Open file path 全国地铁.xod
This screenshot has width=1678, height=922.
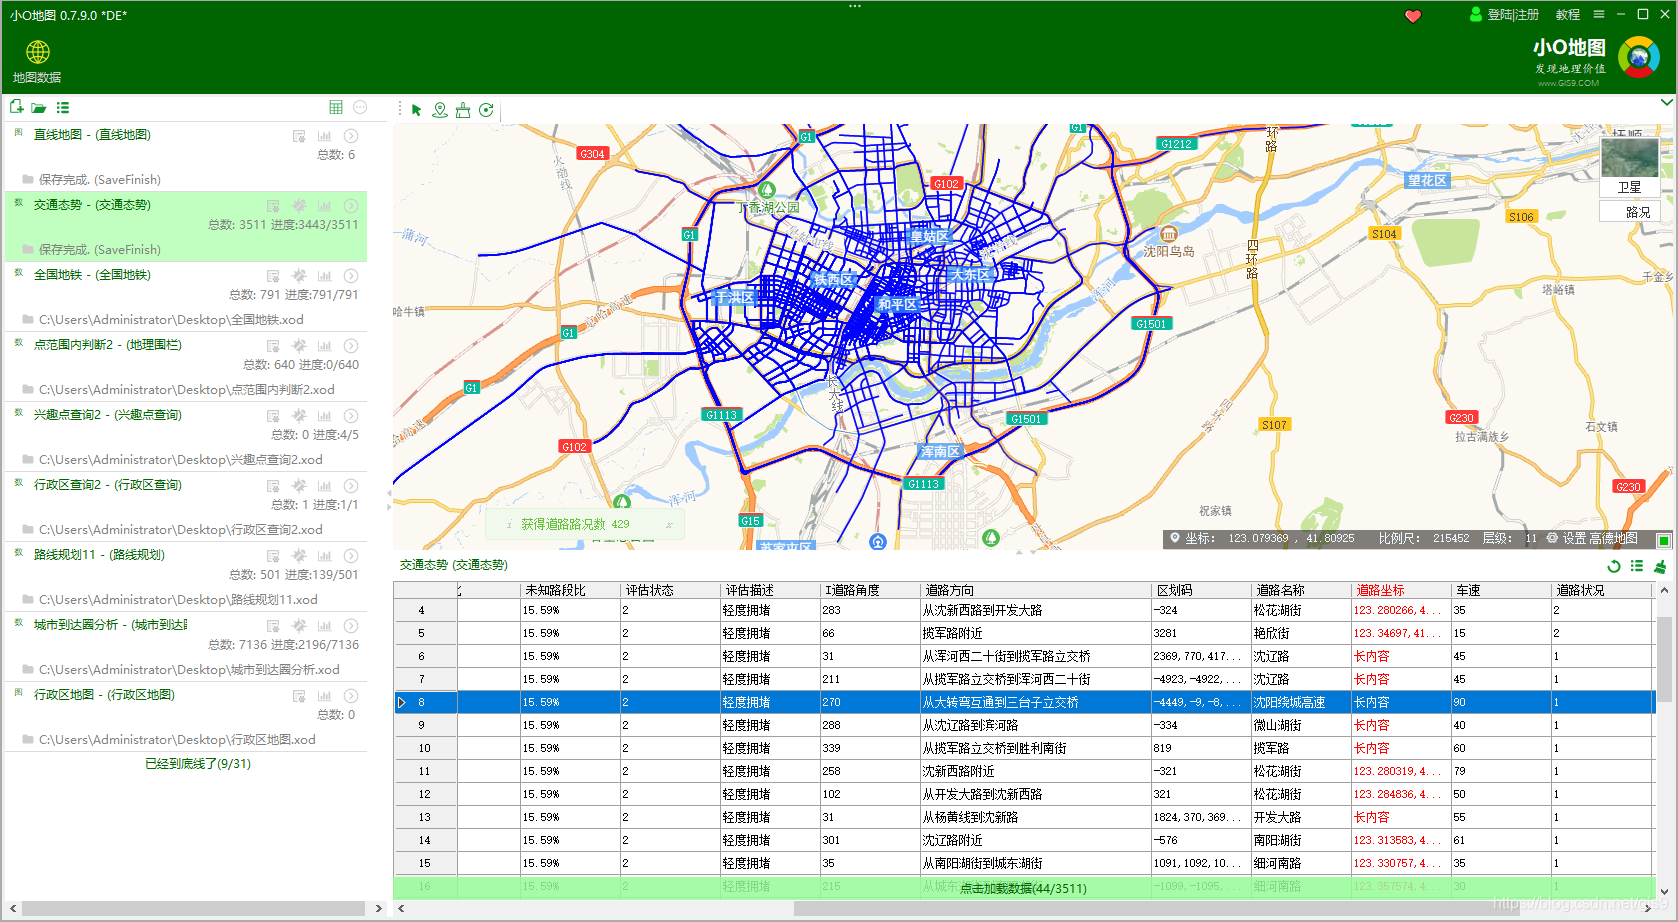pos(171,320)
